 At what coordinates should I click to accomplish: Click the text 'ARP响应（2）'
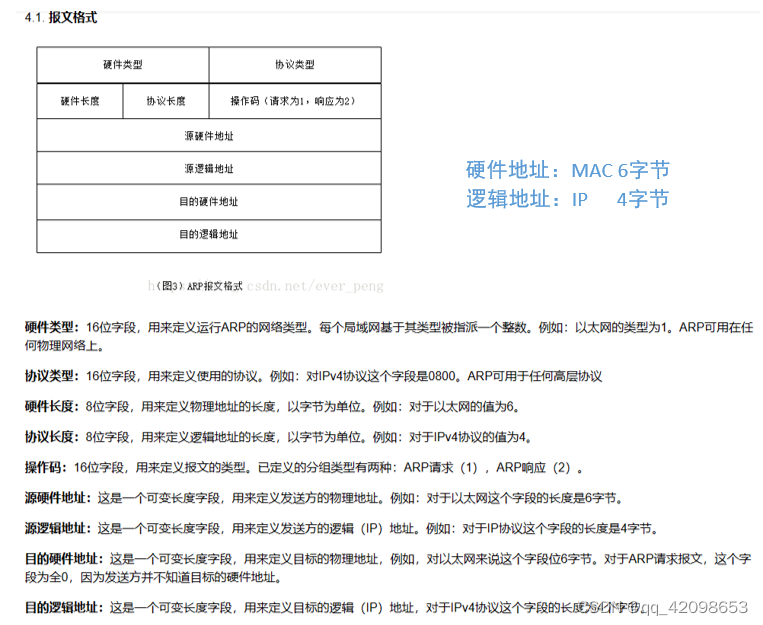(535, 468)
